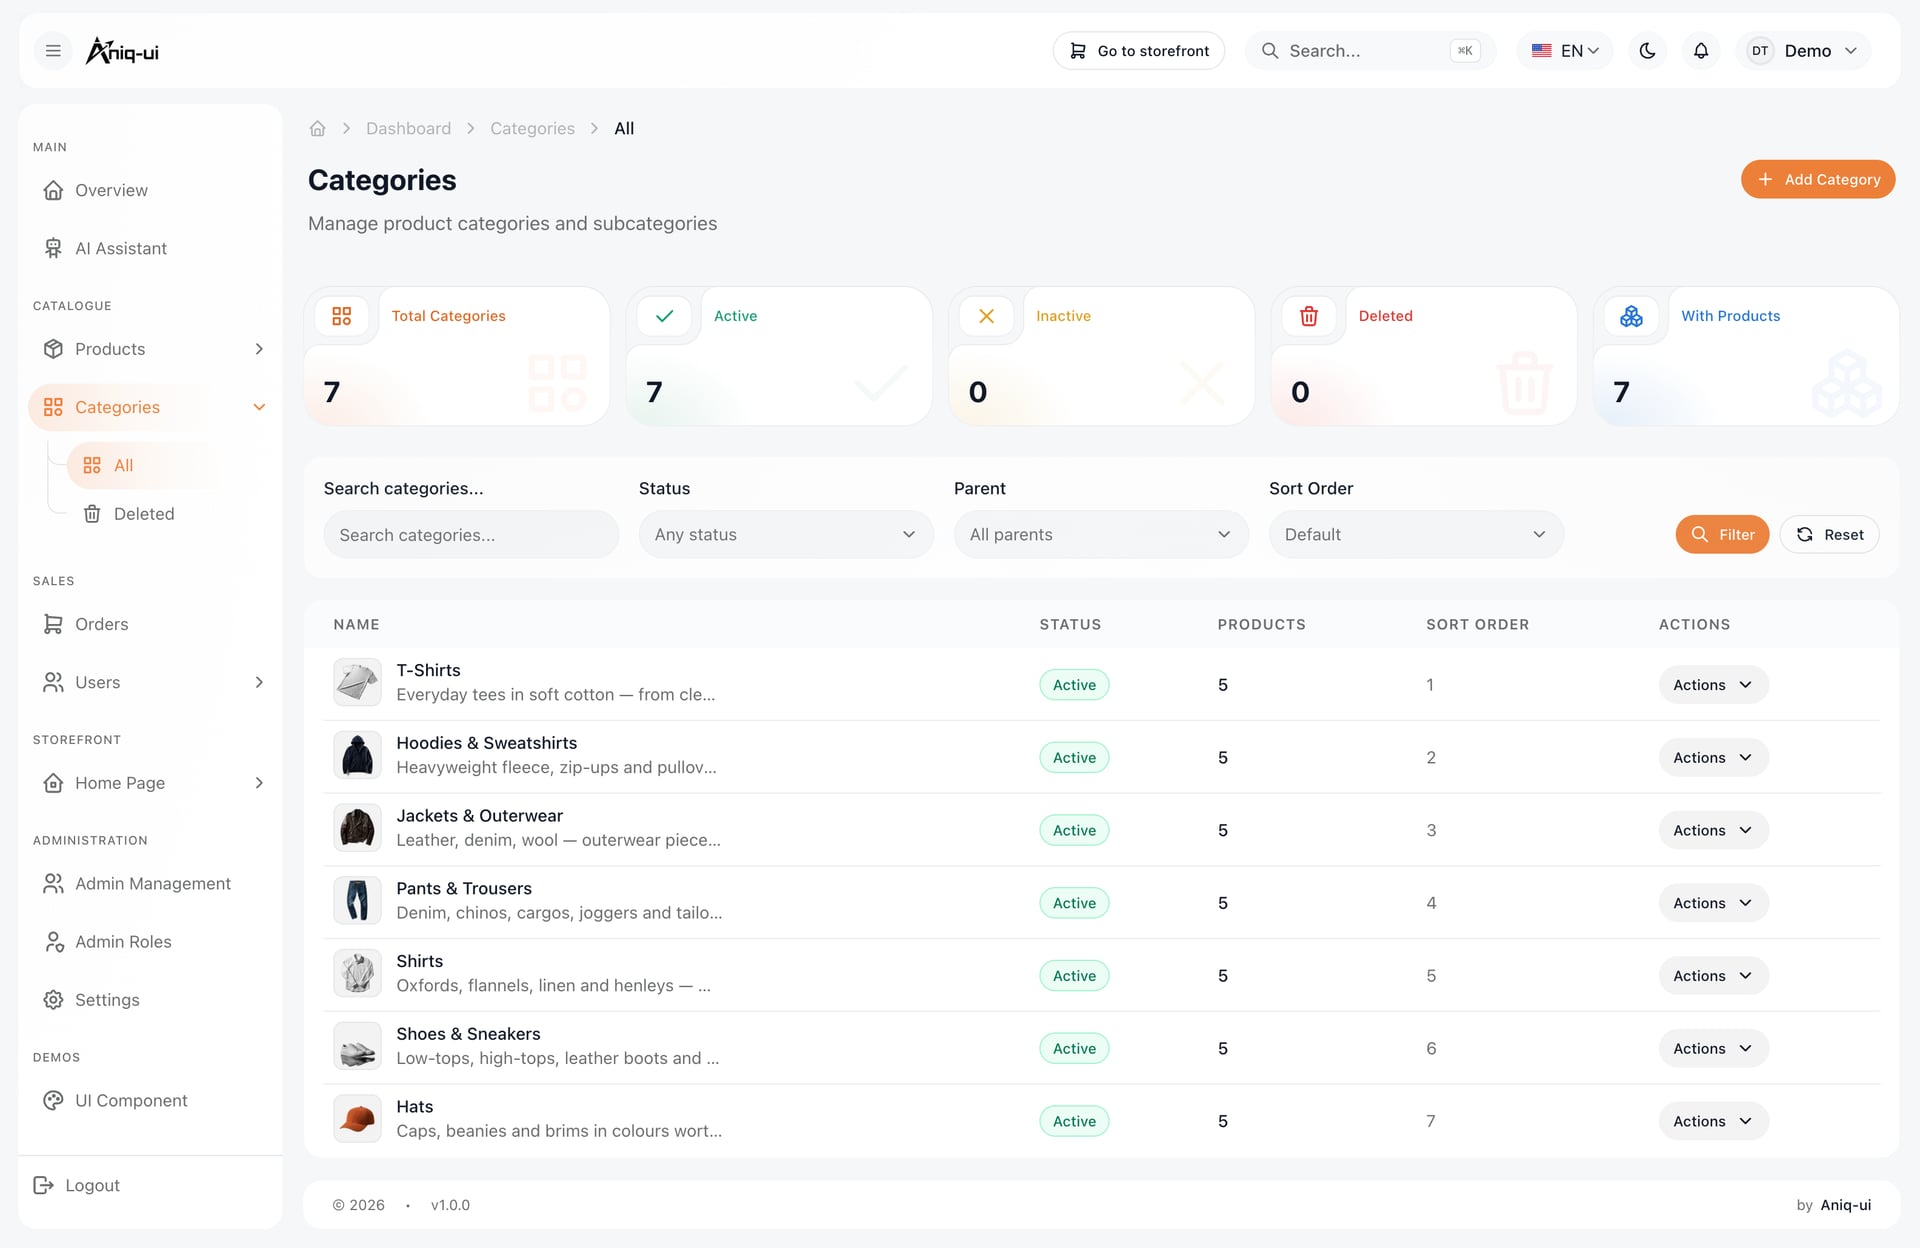Click the Deleted trash card icon
This screenshot has width=1920, height=1248.
point(1309,316)
